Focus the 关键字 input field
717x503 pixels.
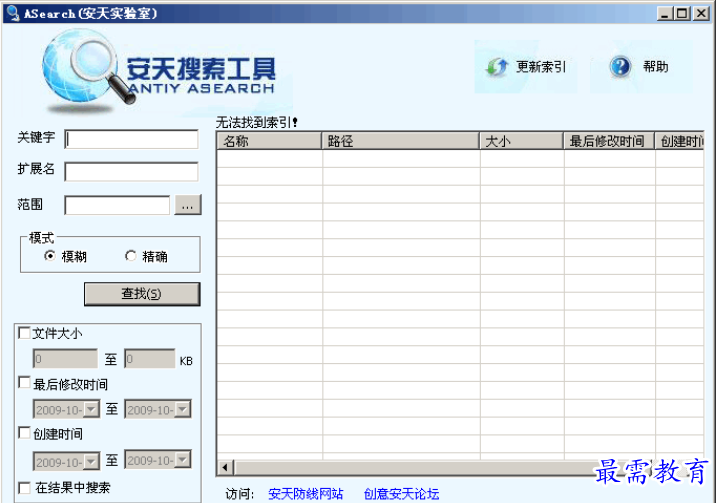(x=131, y=139)
